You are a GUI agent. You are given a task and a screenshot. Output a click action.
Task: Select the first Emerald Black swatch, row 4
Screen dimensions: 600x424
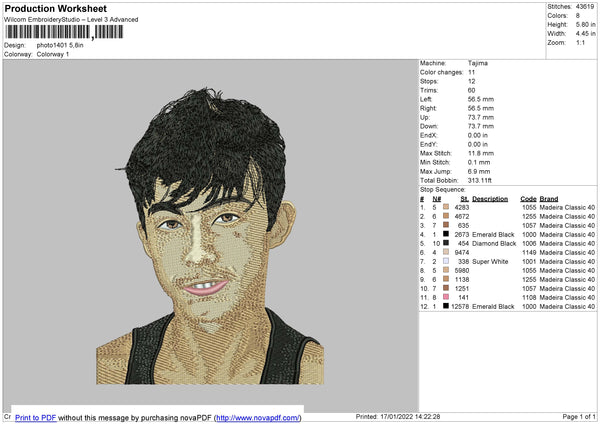pos(446,234)
